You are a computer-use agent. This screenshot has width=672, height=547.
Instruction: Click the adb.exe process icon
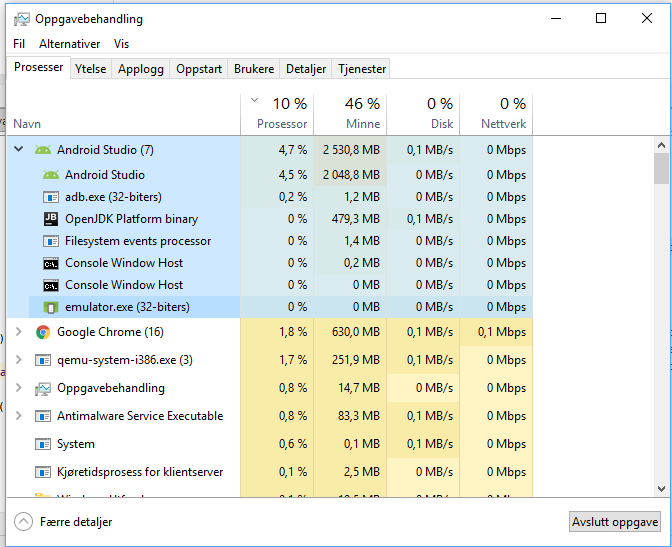[51, 197]
